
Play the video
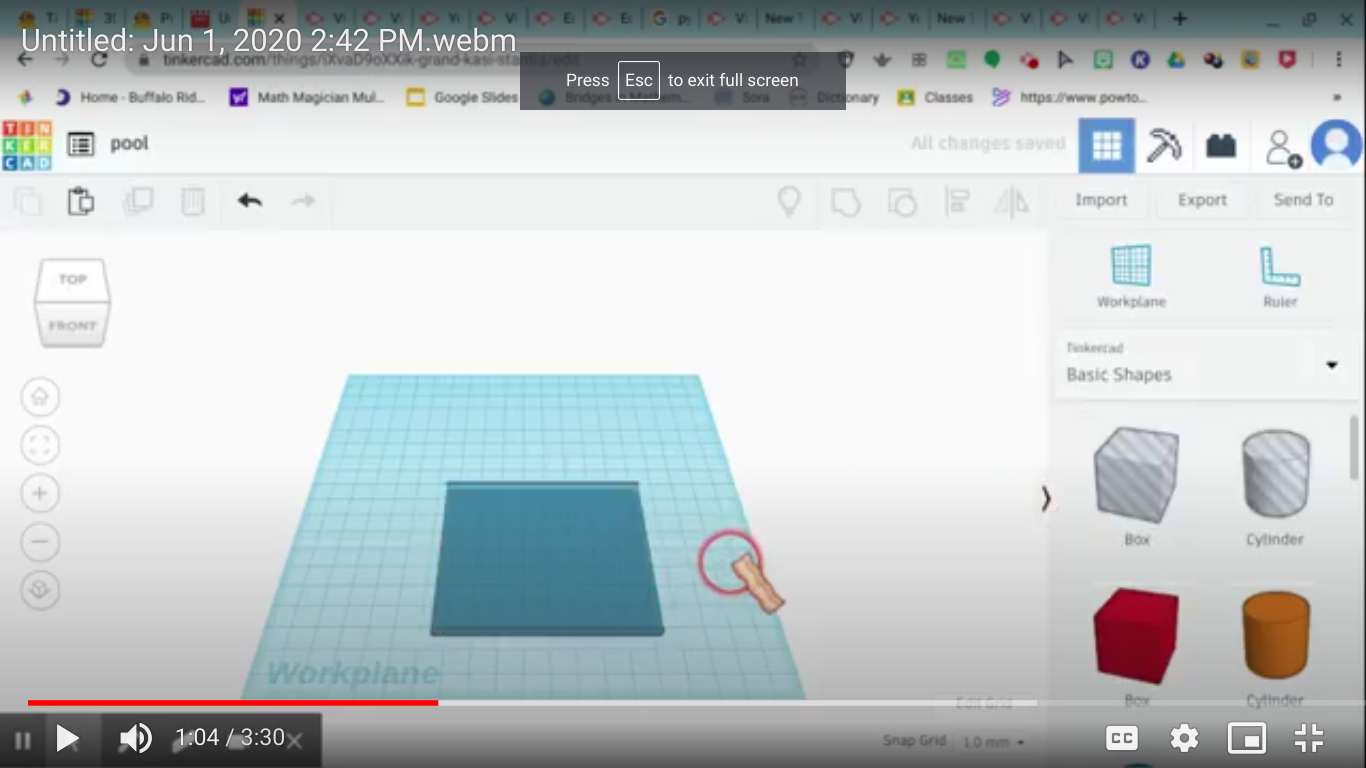[x=67, y=738]
